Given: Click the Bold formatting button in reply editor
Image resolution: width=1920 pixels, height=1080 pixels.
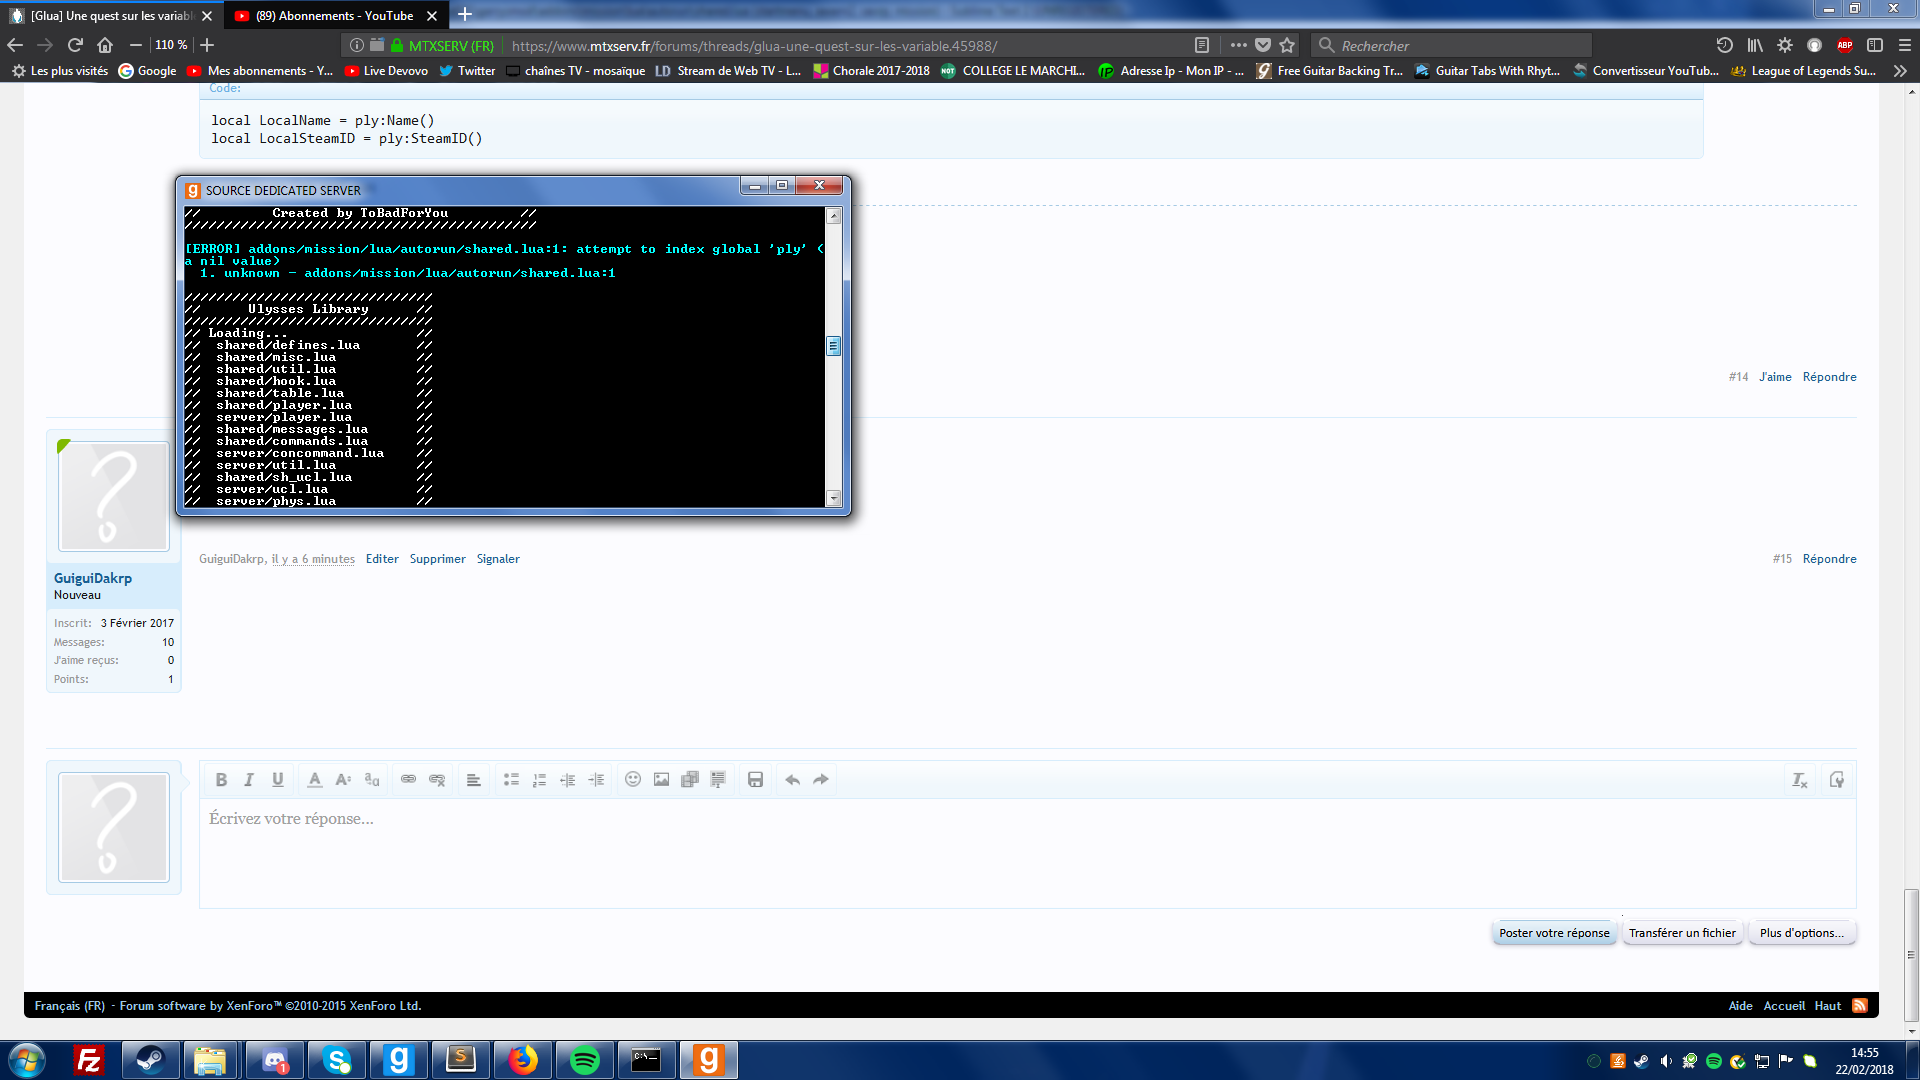Looking at the screenshot, I should pyautogui.click(x=220, y=779).
